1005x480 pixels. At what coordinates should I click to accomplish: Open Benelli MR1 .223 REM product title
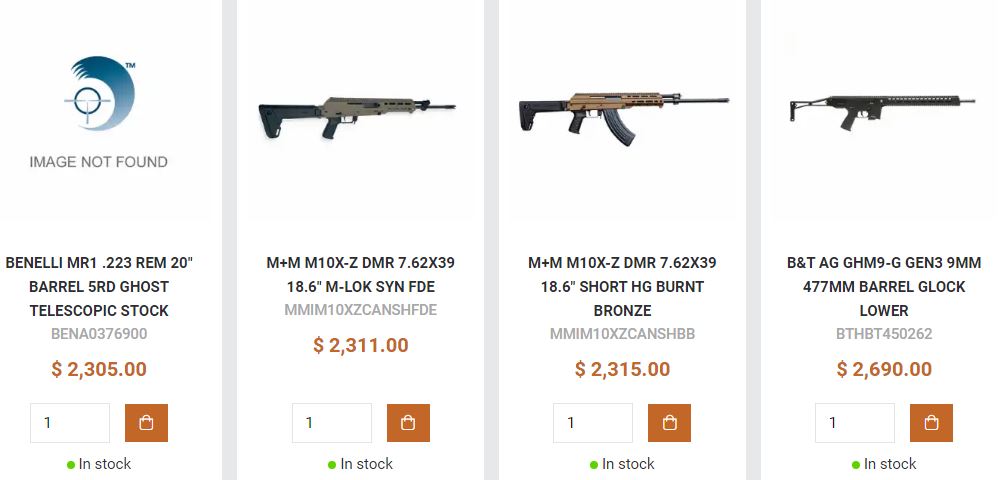click(99, 287)
